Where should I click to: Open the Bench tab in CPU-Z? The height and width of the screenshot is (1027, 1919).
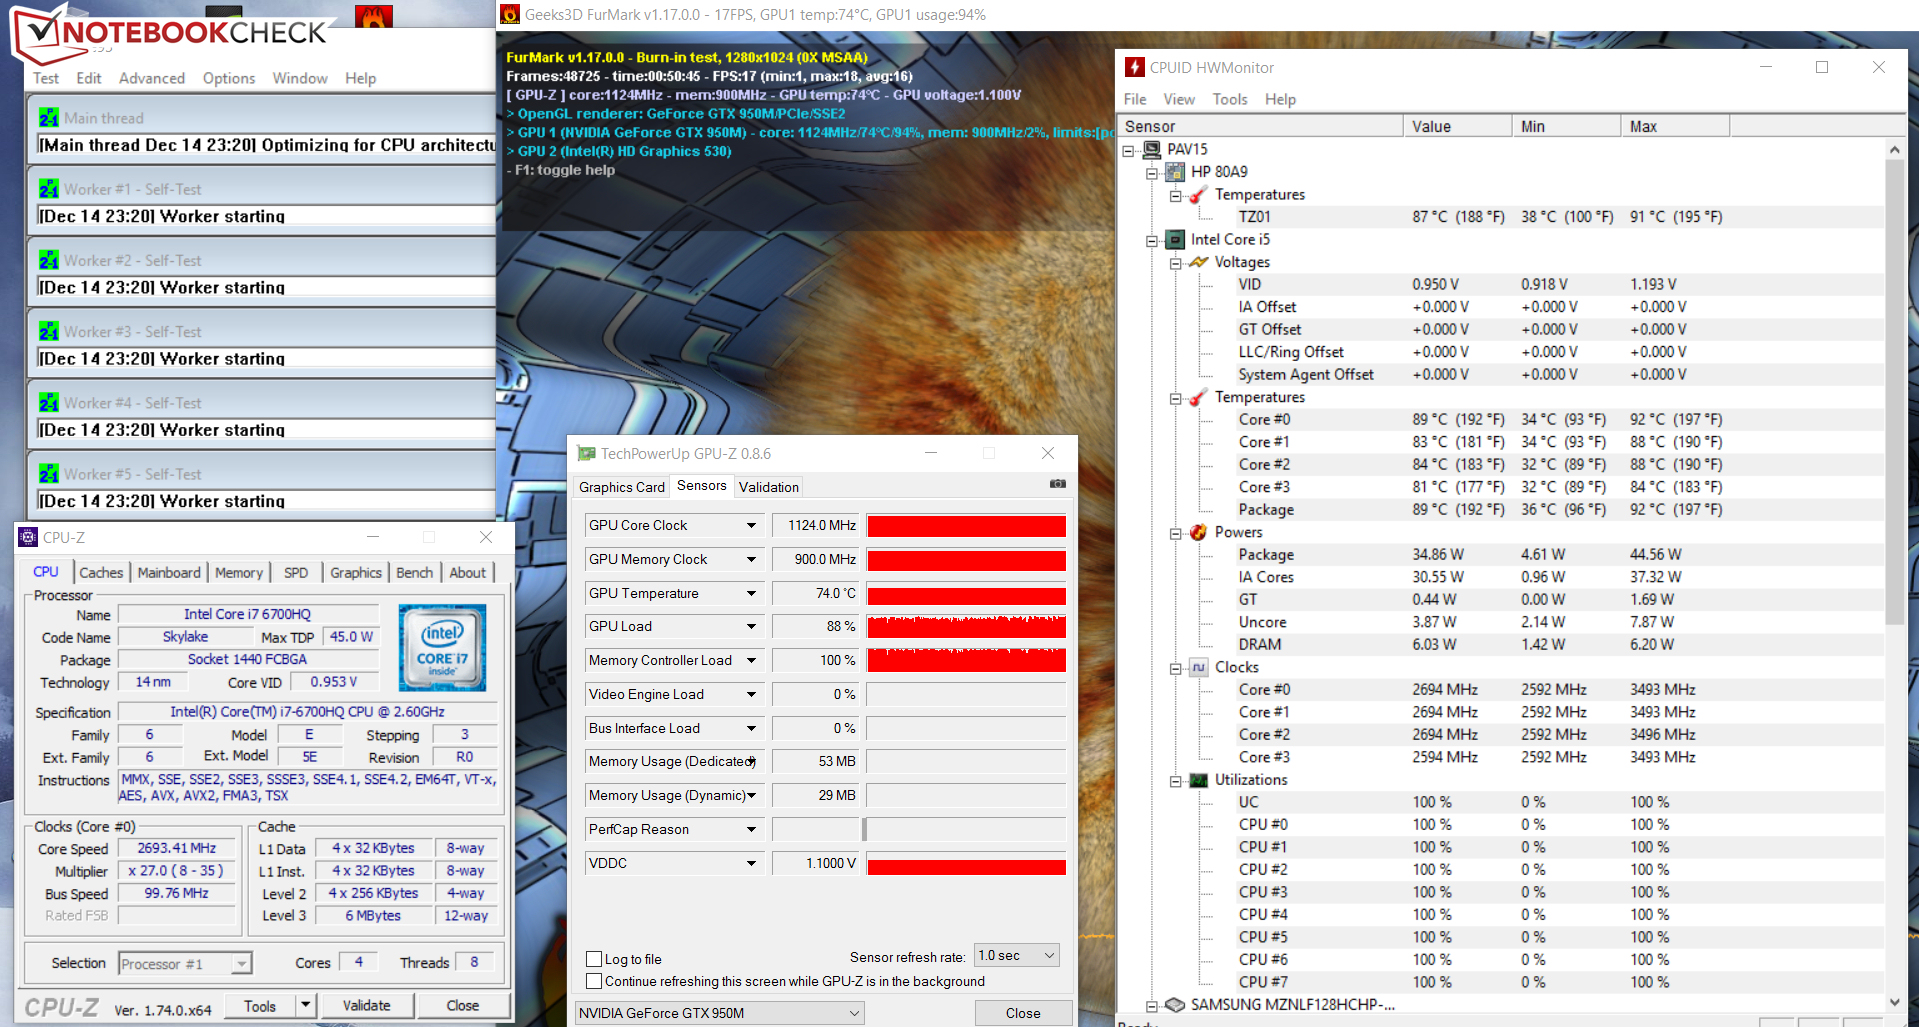click(415, 573)
